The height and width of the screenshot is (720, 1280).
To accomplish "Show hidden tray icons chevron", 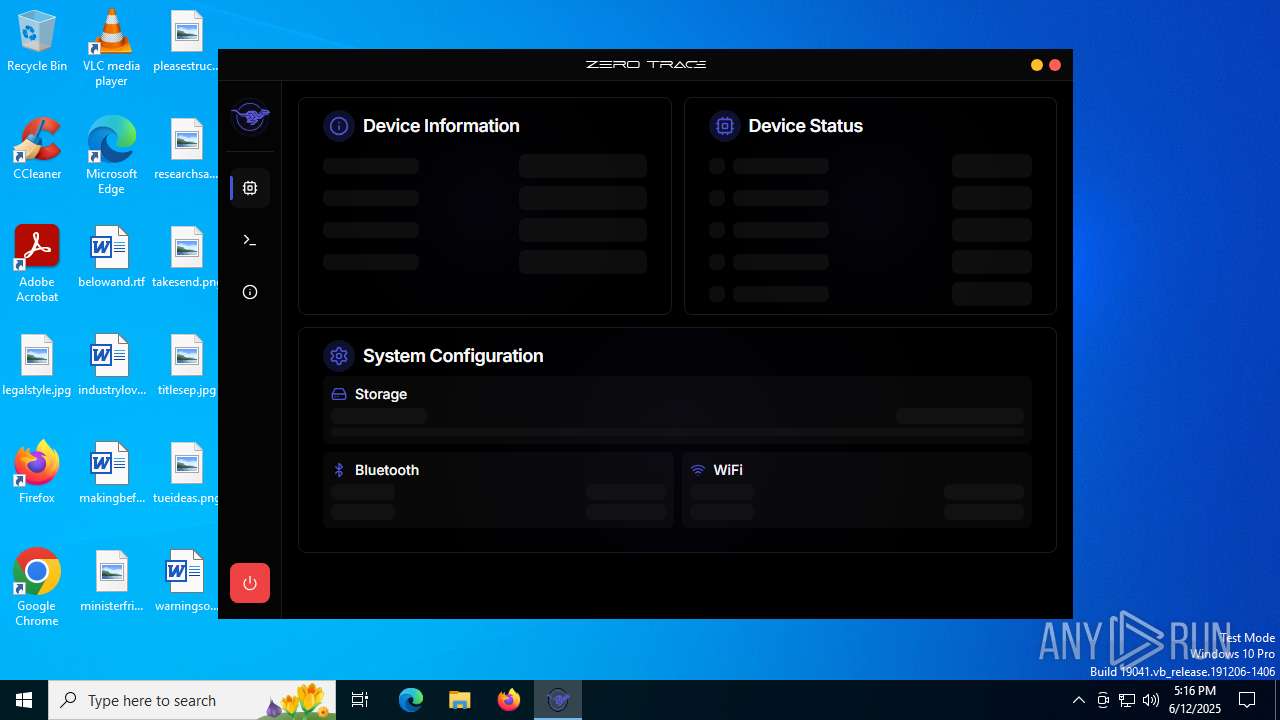I will coord(1079,700).
